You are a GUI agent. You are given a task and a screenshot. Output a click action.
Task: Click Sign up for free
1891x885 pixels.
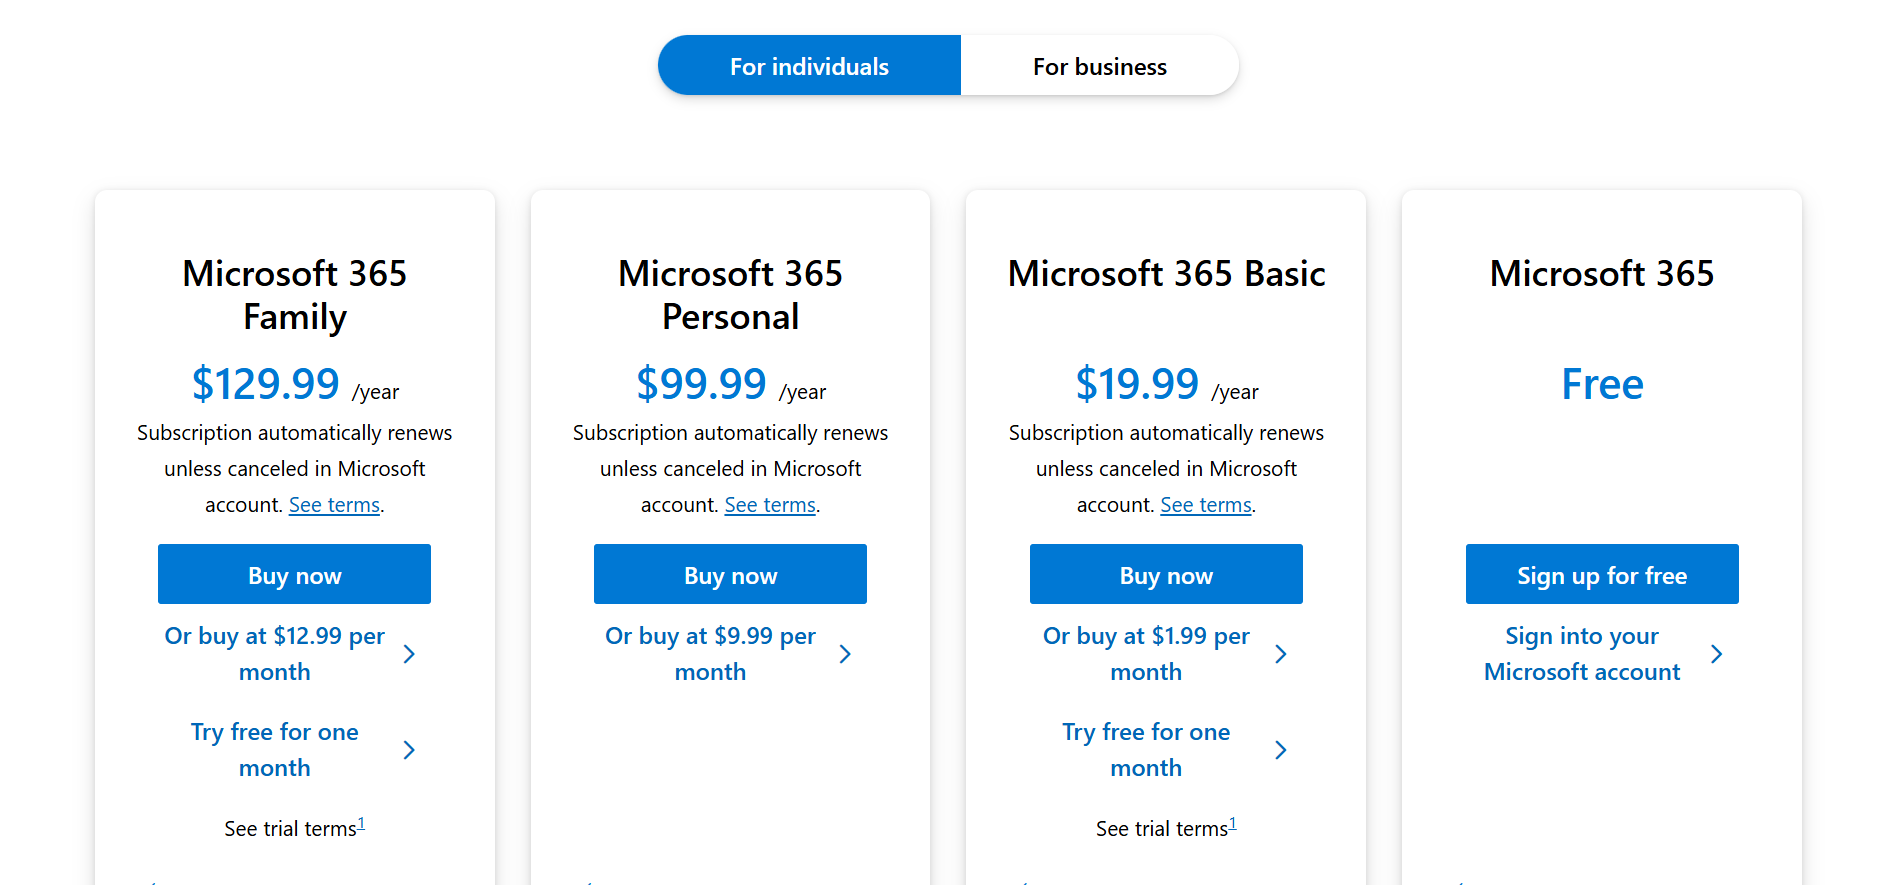(1601, 574)
